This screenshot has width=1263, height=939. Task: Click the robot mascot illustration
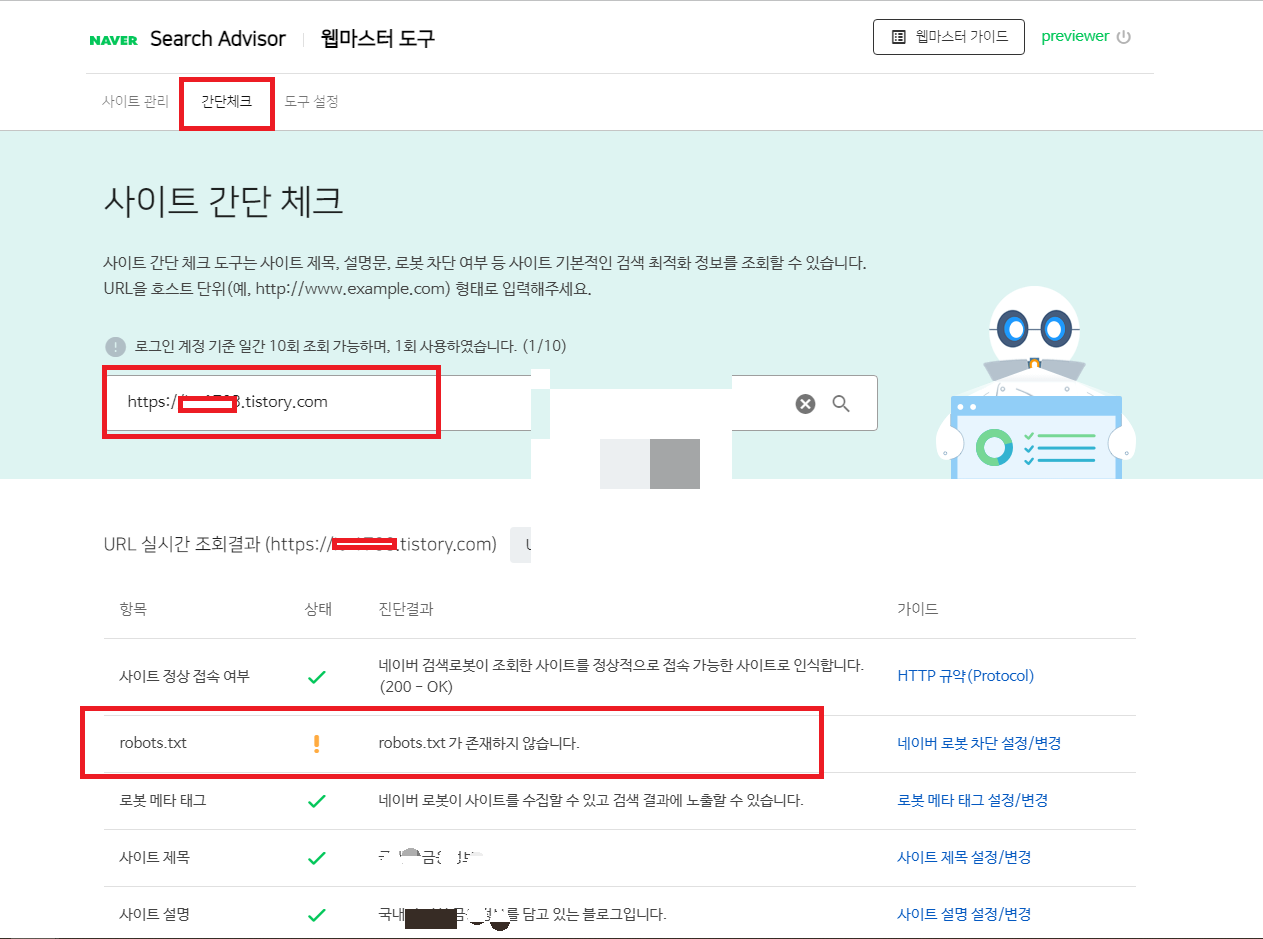point(1035,382)
